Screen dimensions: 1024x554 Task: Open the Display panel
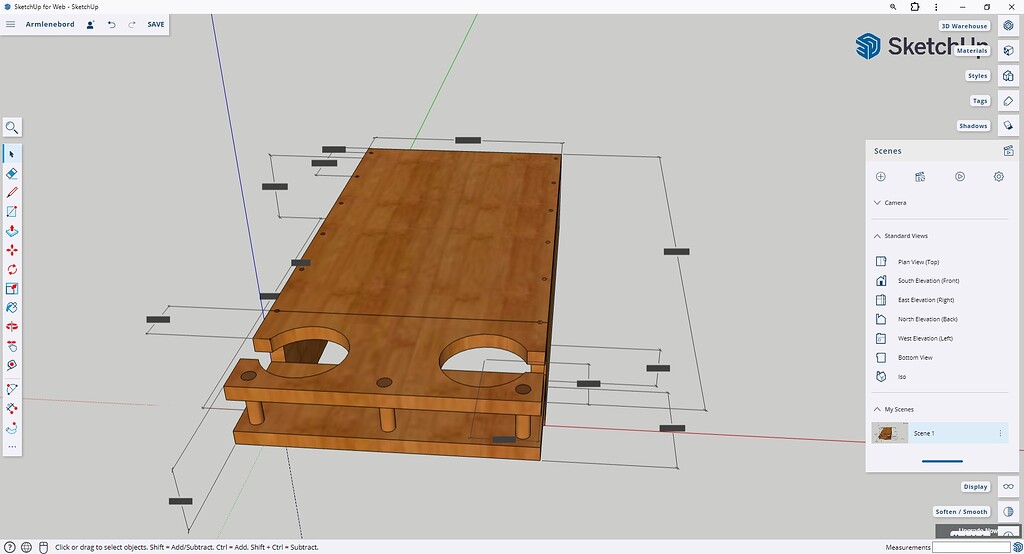coord(1008,487)
